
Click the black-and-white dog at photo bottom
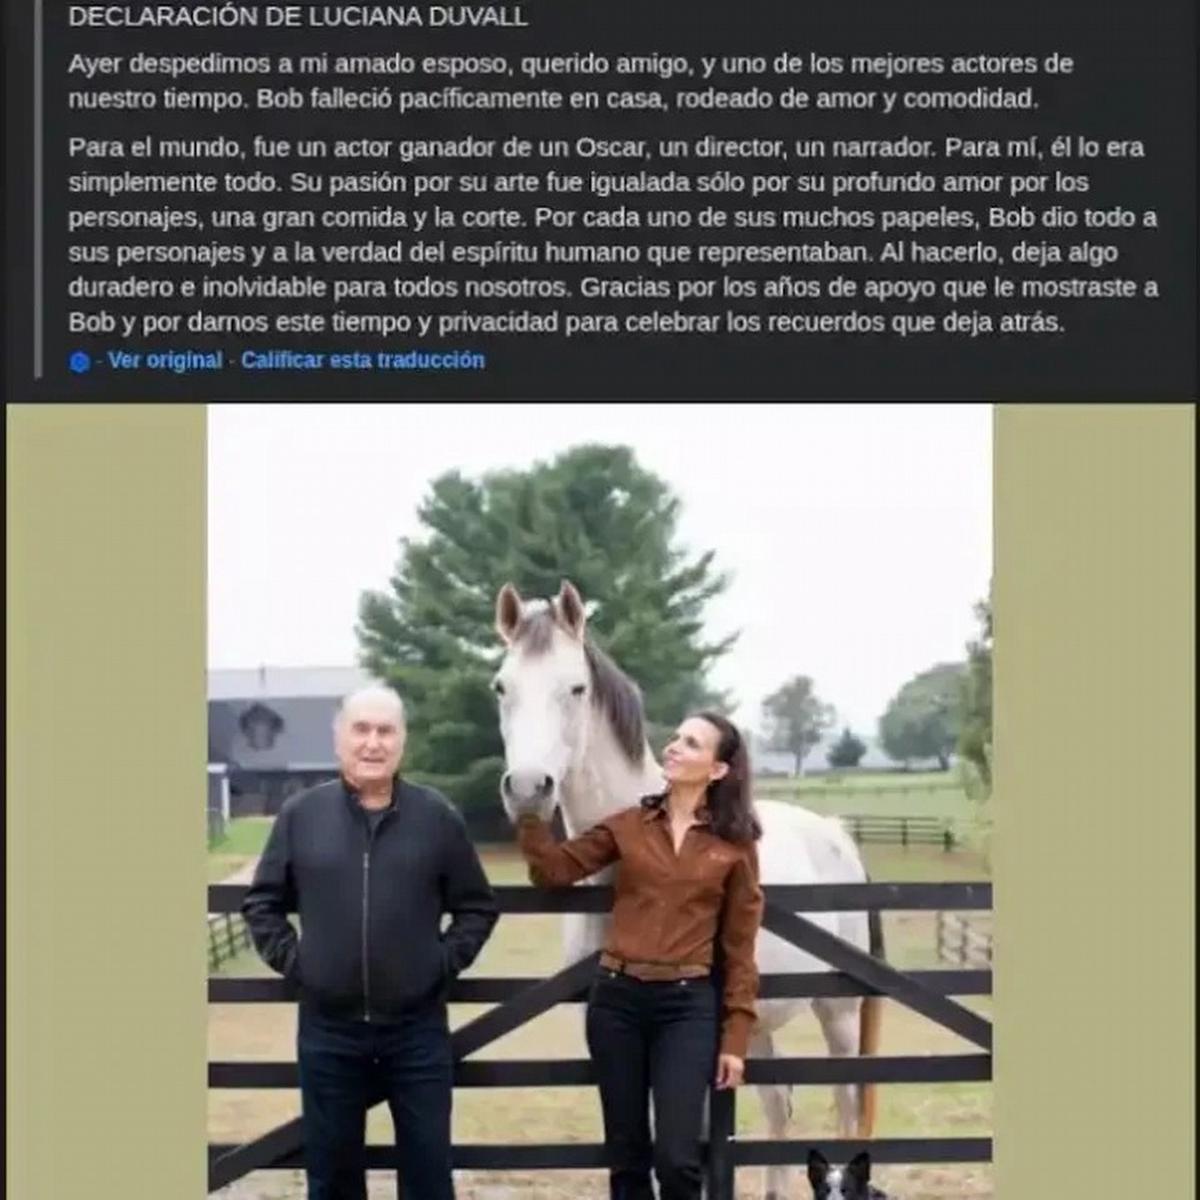click(x=840, y=1176)
